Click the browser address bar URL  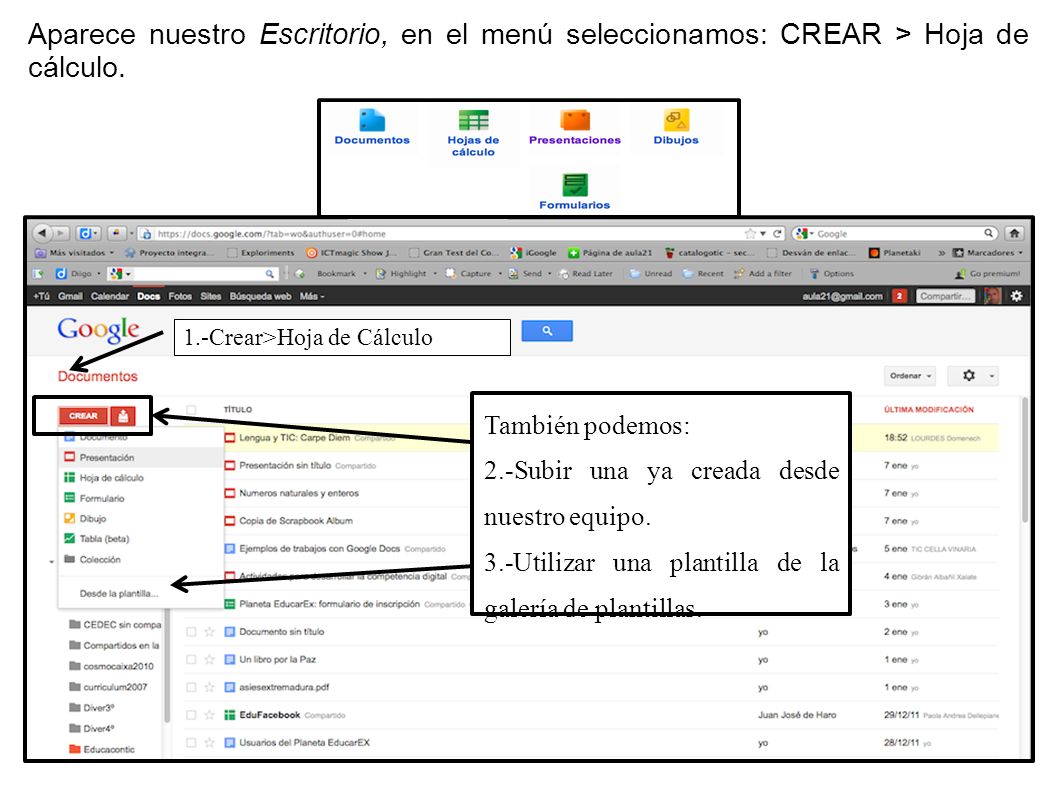coord(271,234)
